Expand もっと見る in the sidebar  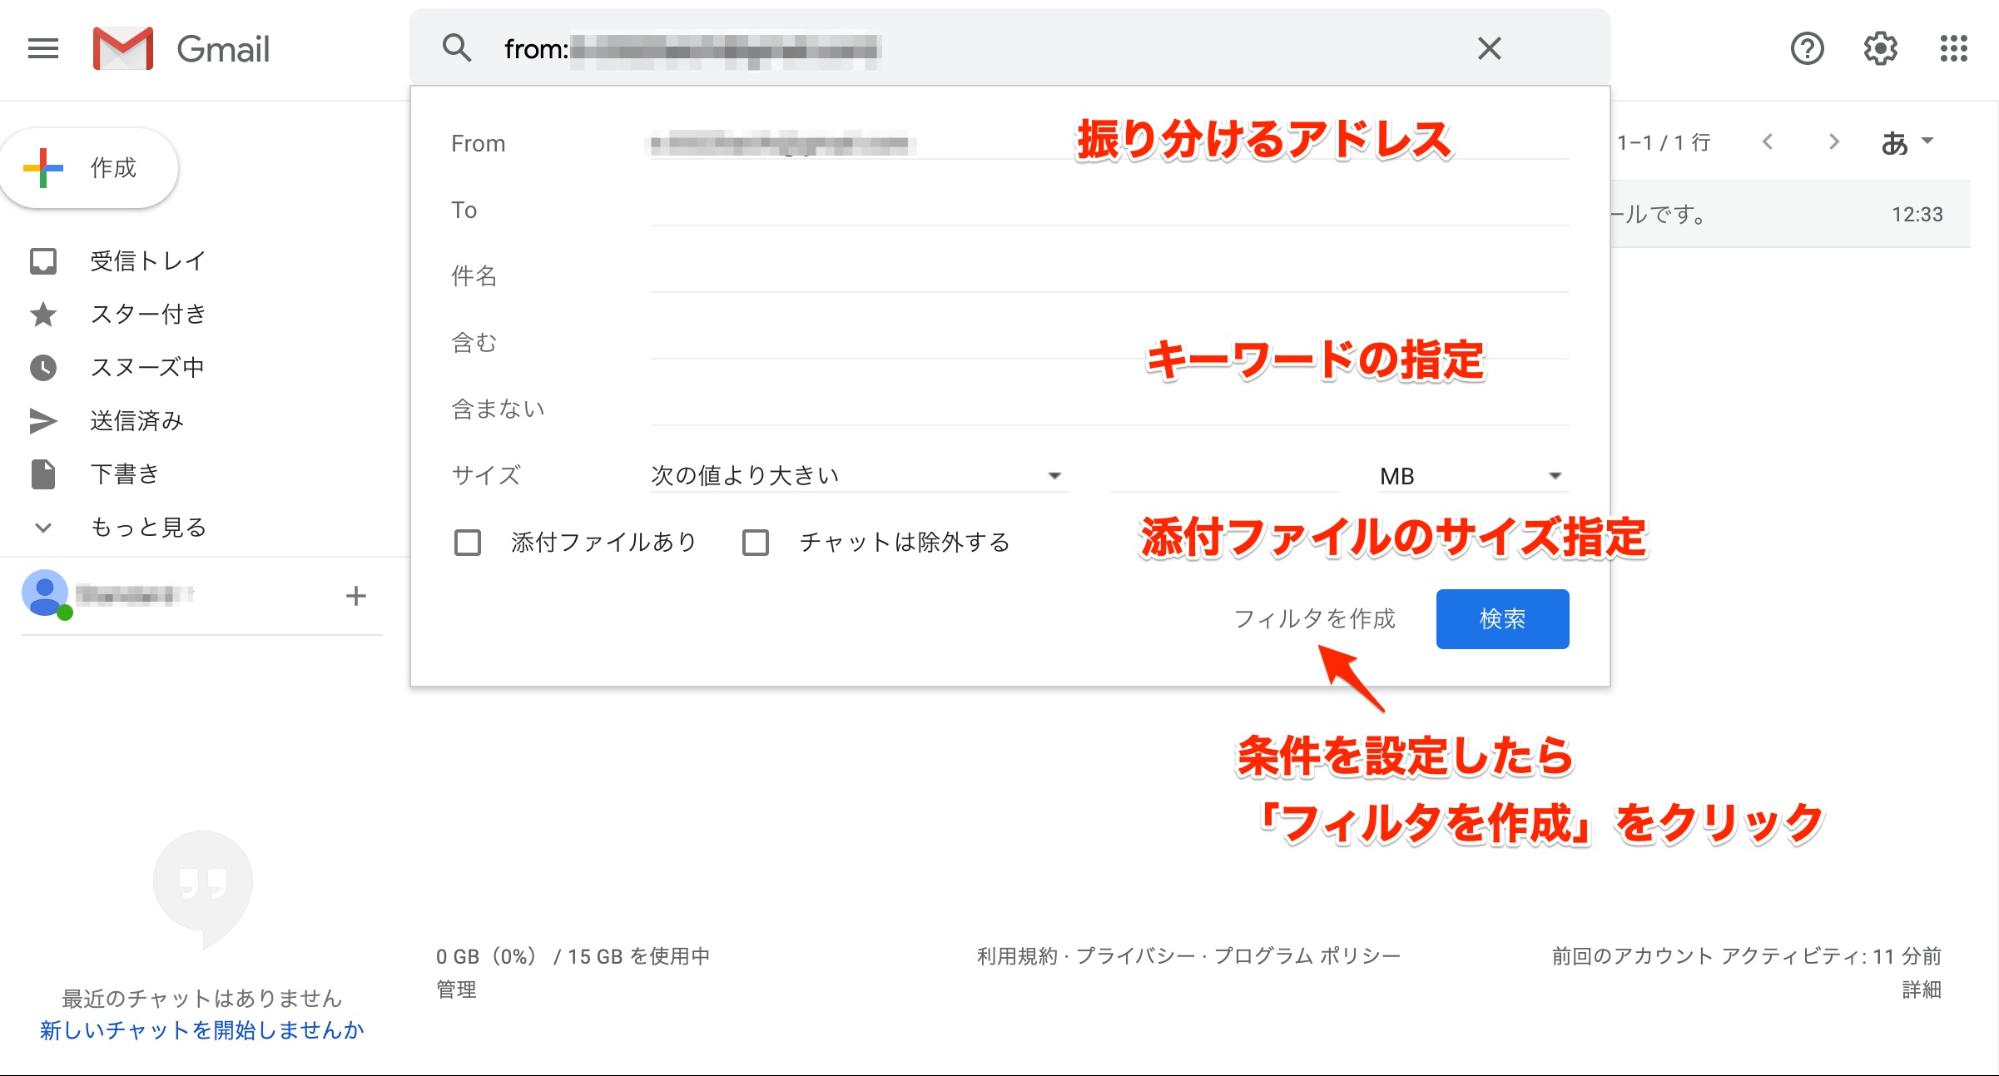coord(148,527)
